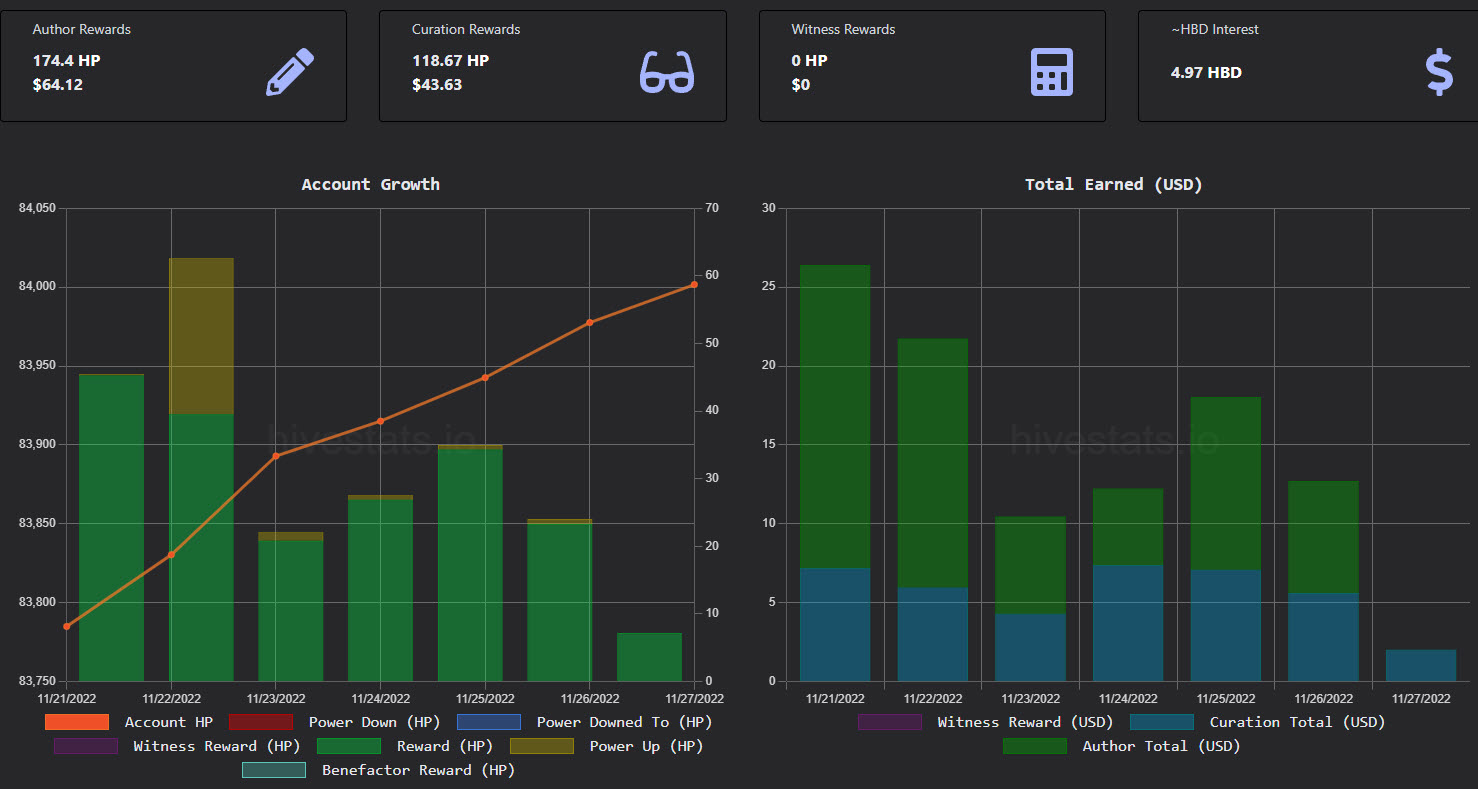Image resolution: width=1478 pixels, height=789 pixels.
Task: Select the 118.67 HP curation value
Action: (451, 60)
